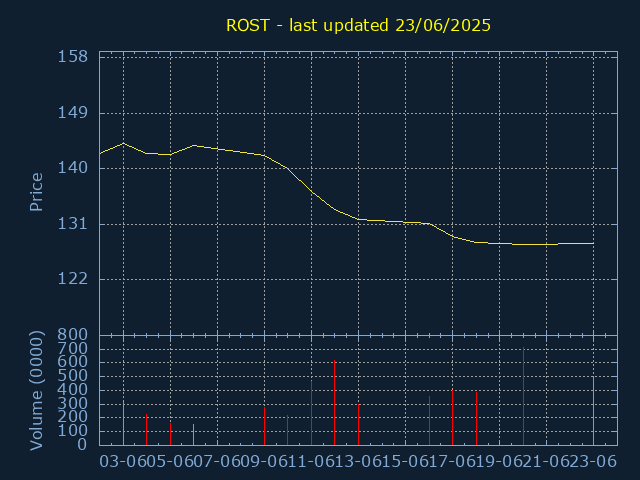Click the 300 volume axis label

click(73, 404)
